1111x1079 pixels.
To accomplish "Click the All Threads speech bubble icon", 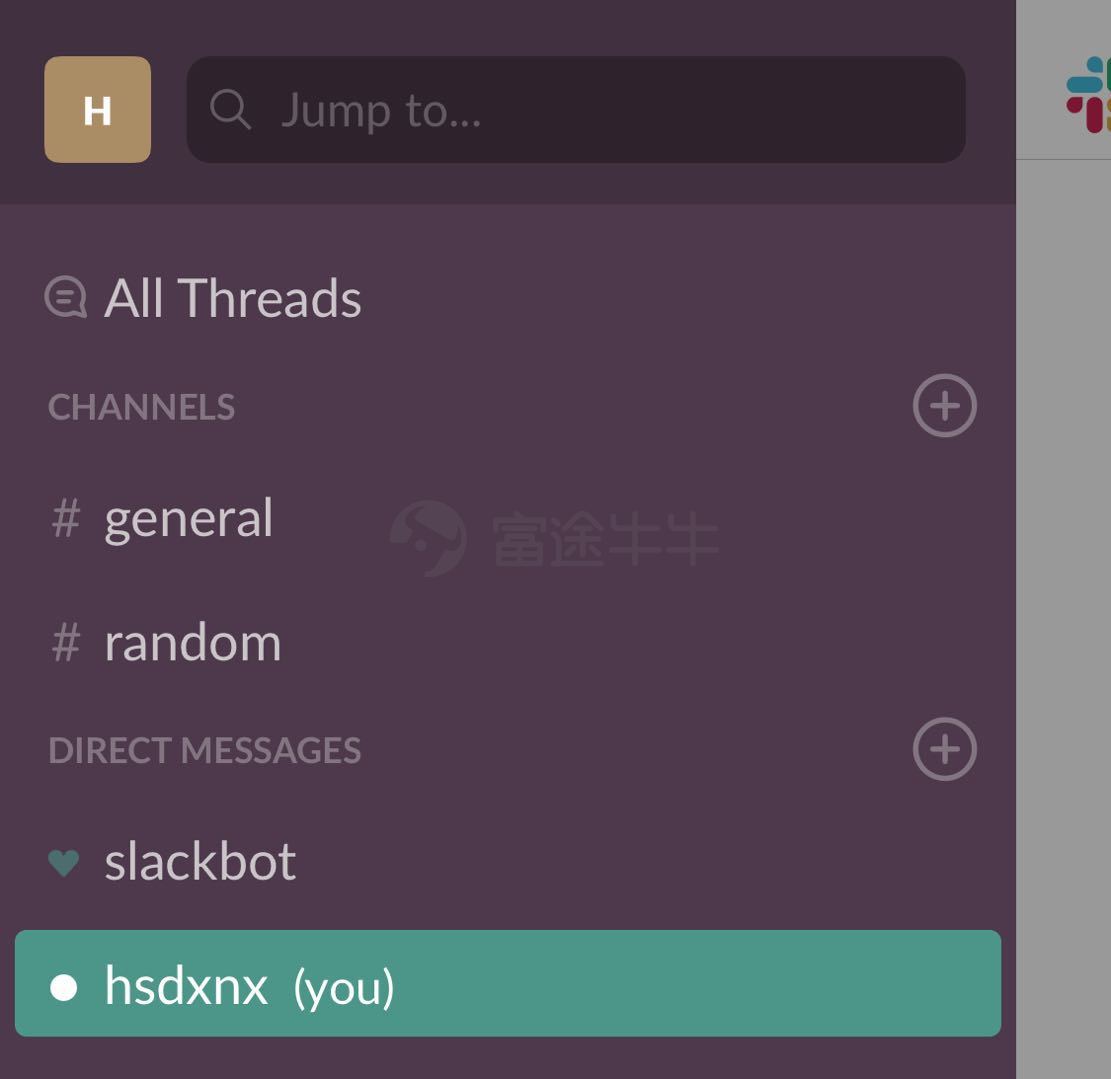I will click(65, 297).
